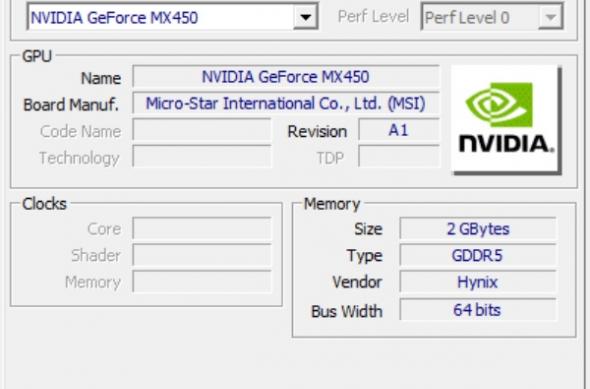Click the Revision A1 value
This screenshot has width=590, height=389.
coord(399,130)
